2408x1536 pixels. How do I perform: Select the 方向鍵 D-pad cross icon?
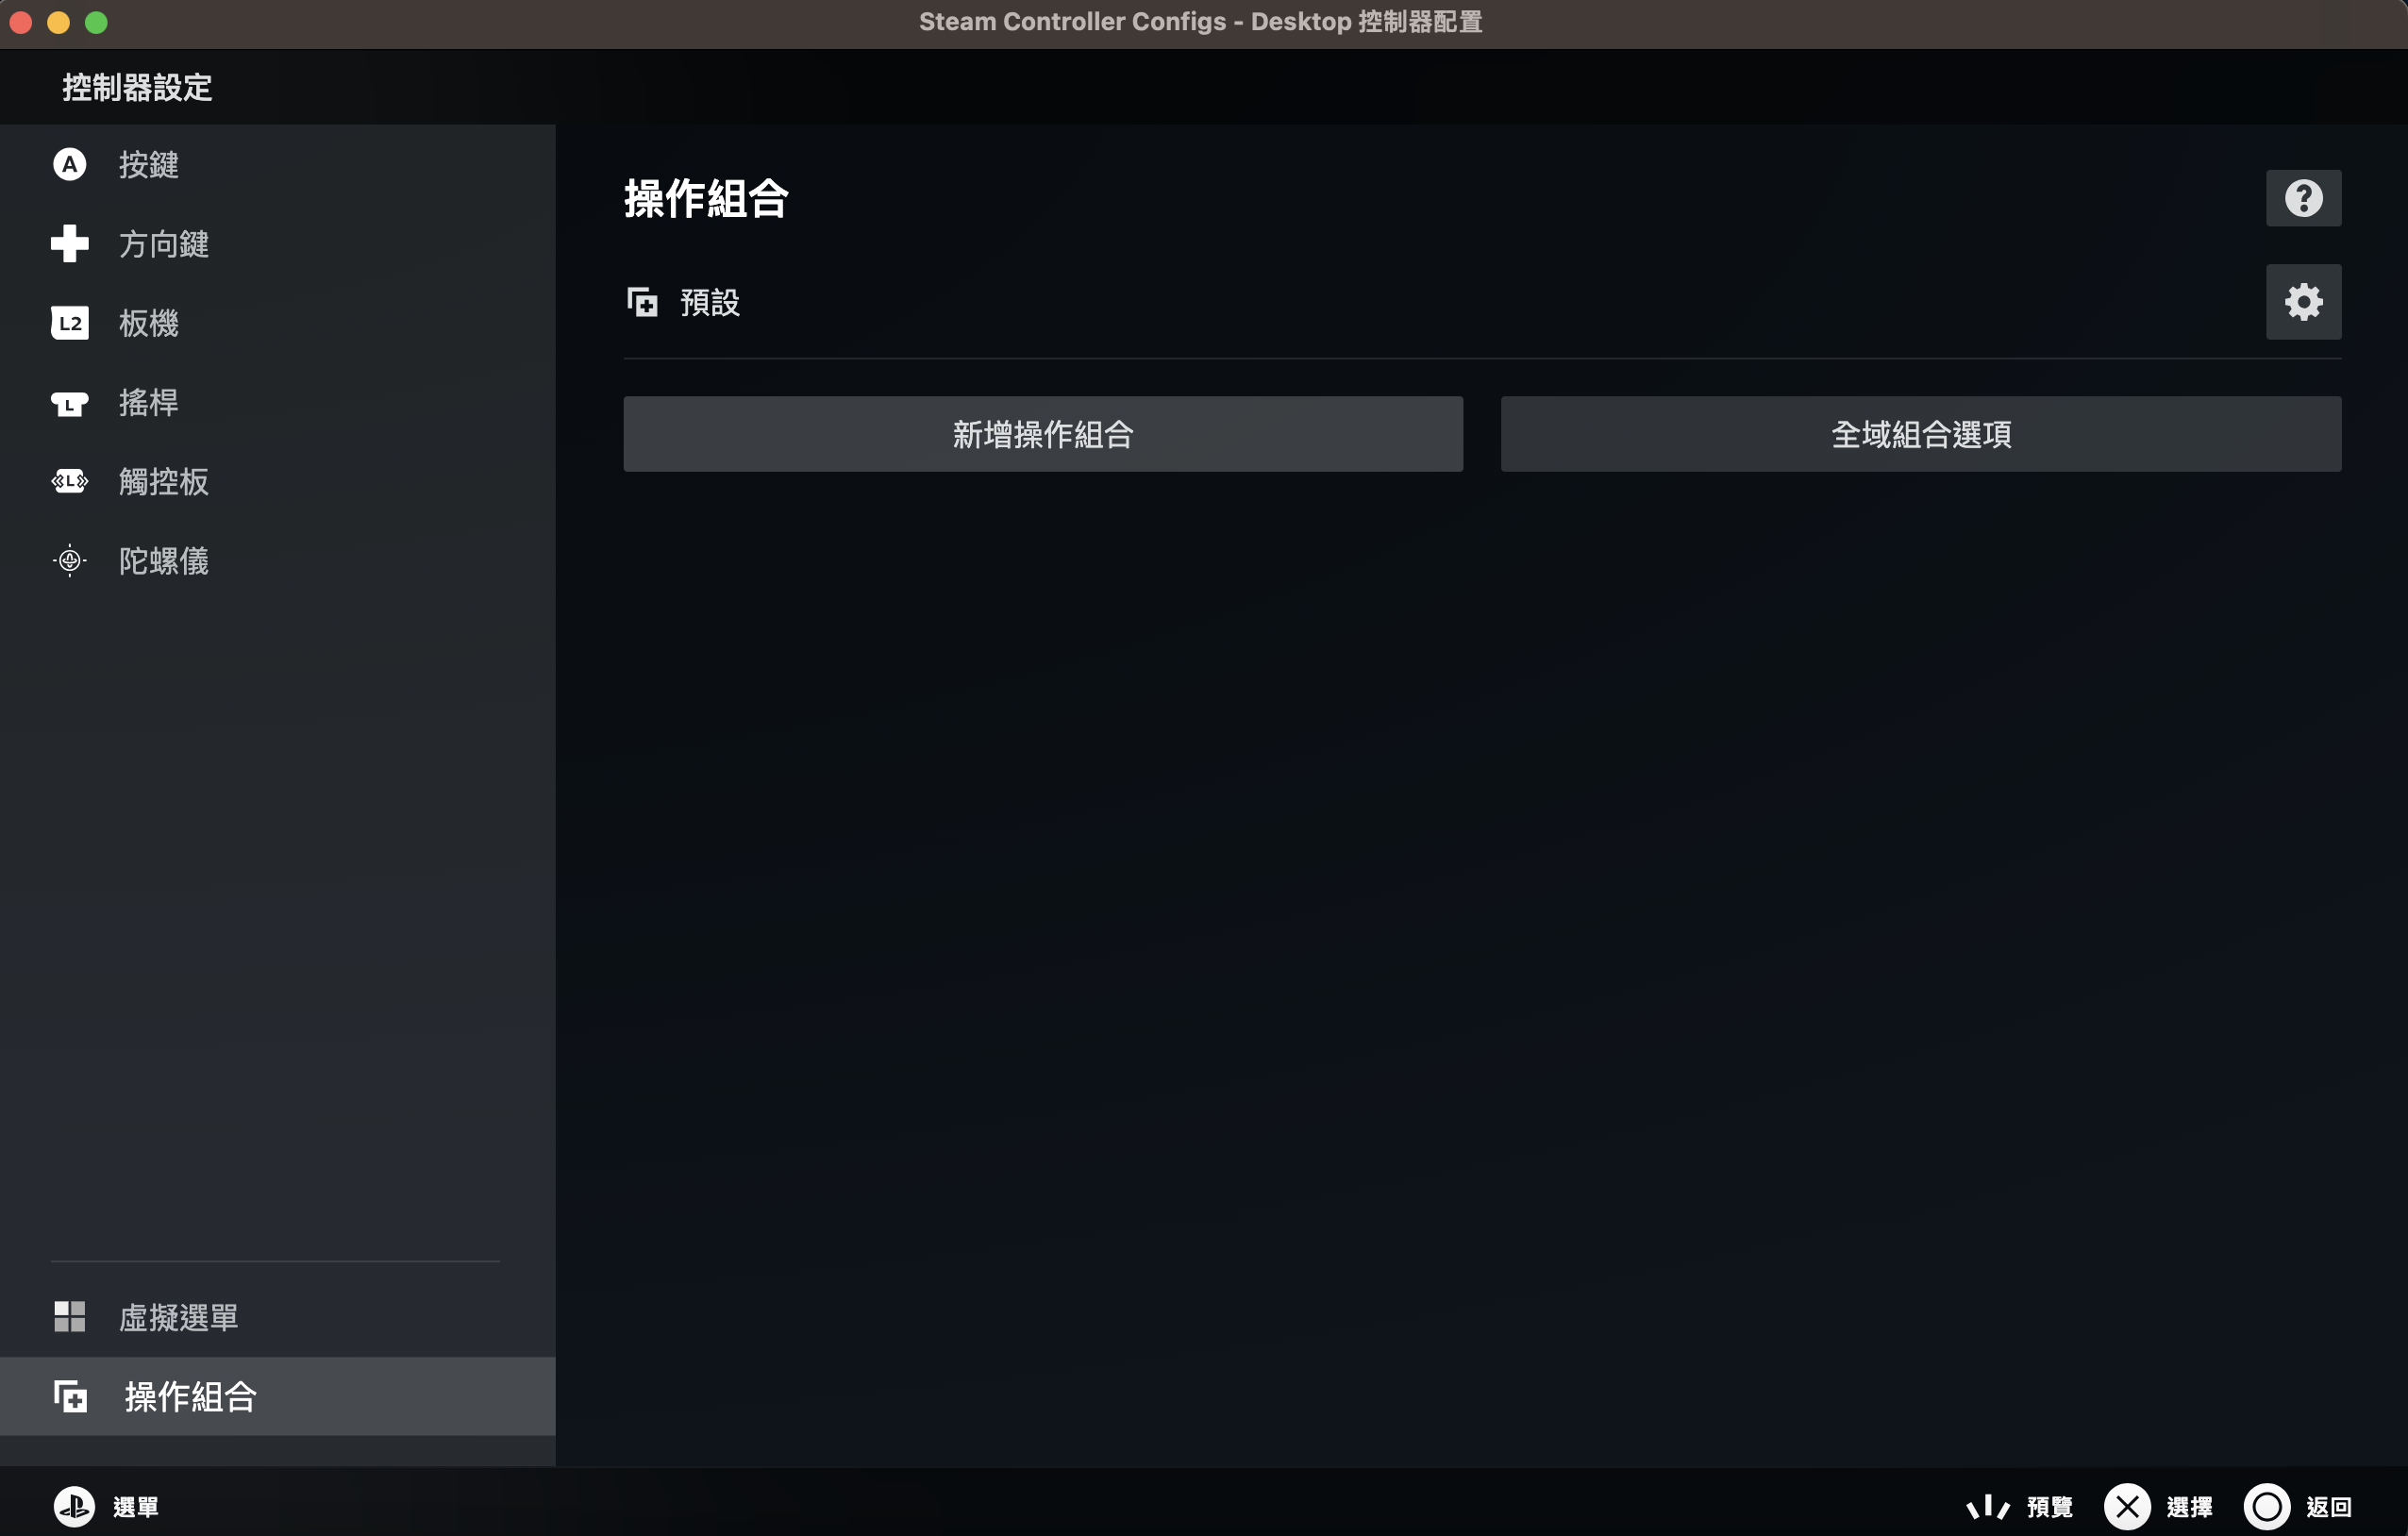tap(69, 243)
